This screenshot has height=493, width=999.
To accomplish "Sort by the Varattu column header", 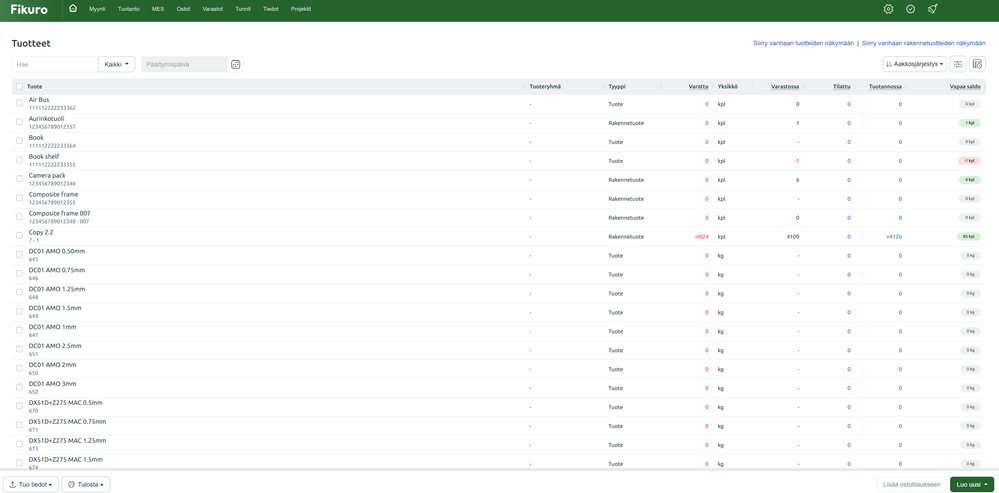I will (x=698, y=87).
